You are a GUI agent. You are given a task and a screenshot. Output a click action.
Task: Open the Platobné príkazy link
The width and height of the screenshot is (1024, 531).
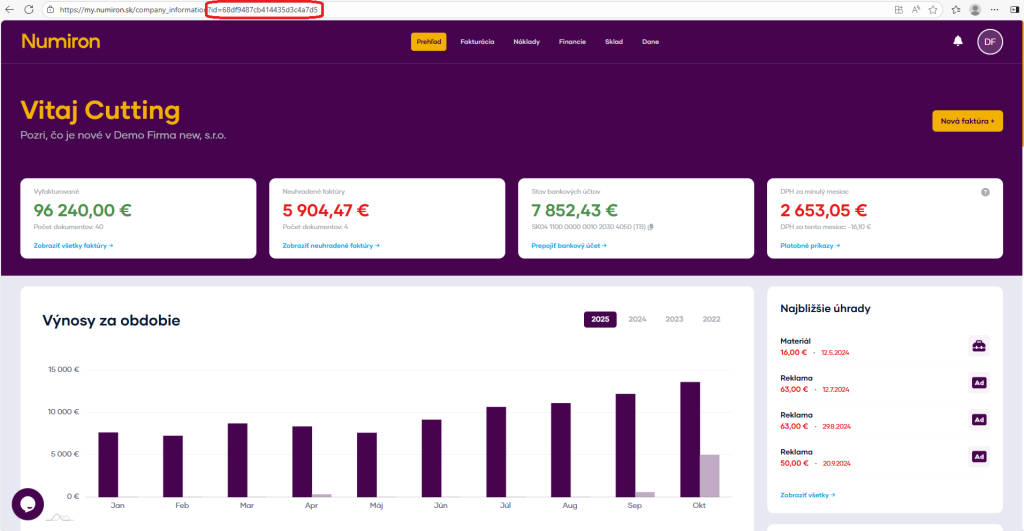tap(809, 245)
